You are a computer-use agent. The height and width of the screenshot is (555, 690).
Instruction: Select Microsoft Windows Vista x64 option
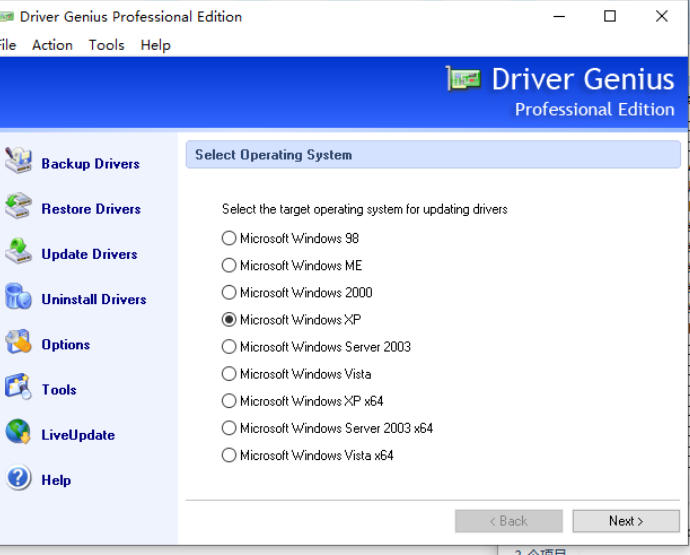pyautogui.click(x=229, y=456)
